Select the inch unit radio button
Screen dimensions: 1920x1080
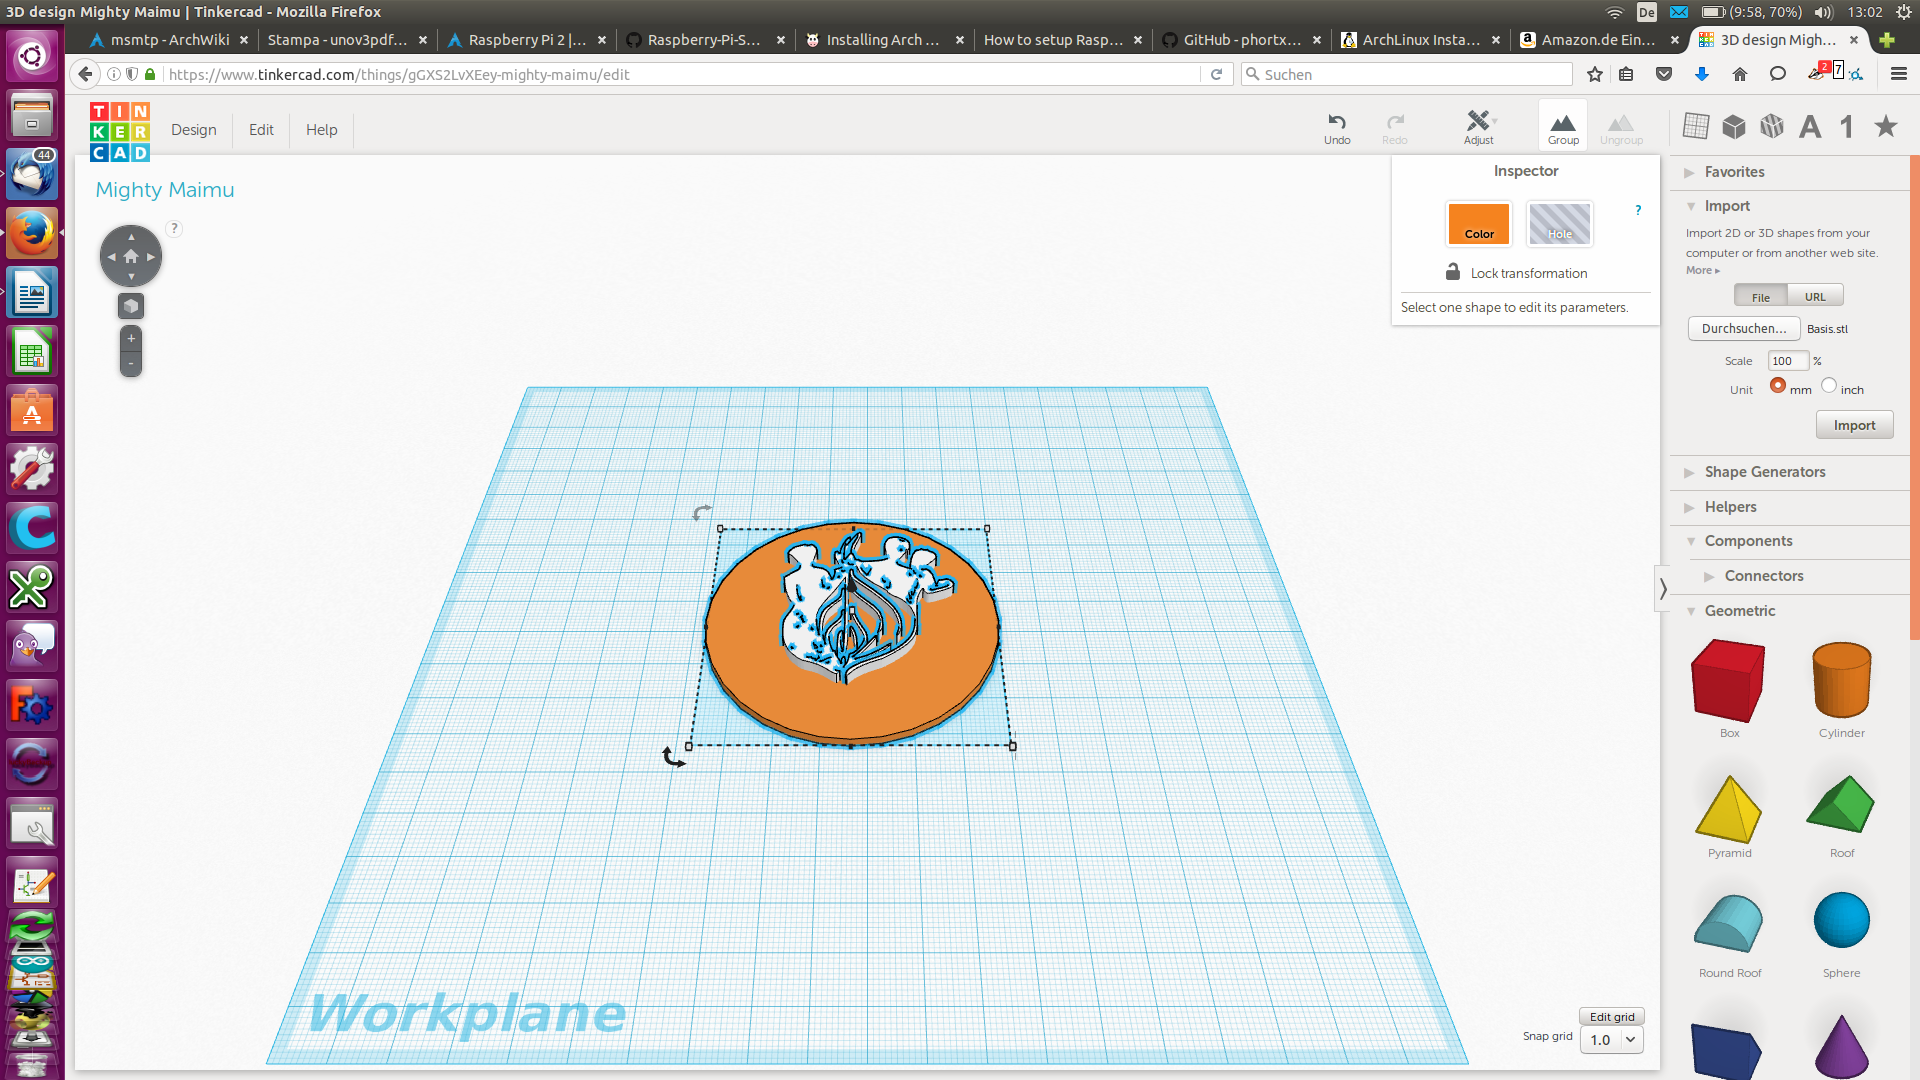(x=1829, y=386)
